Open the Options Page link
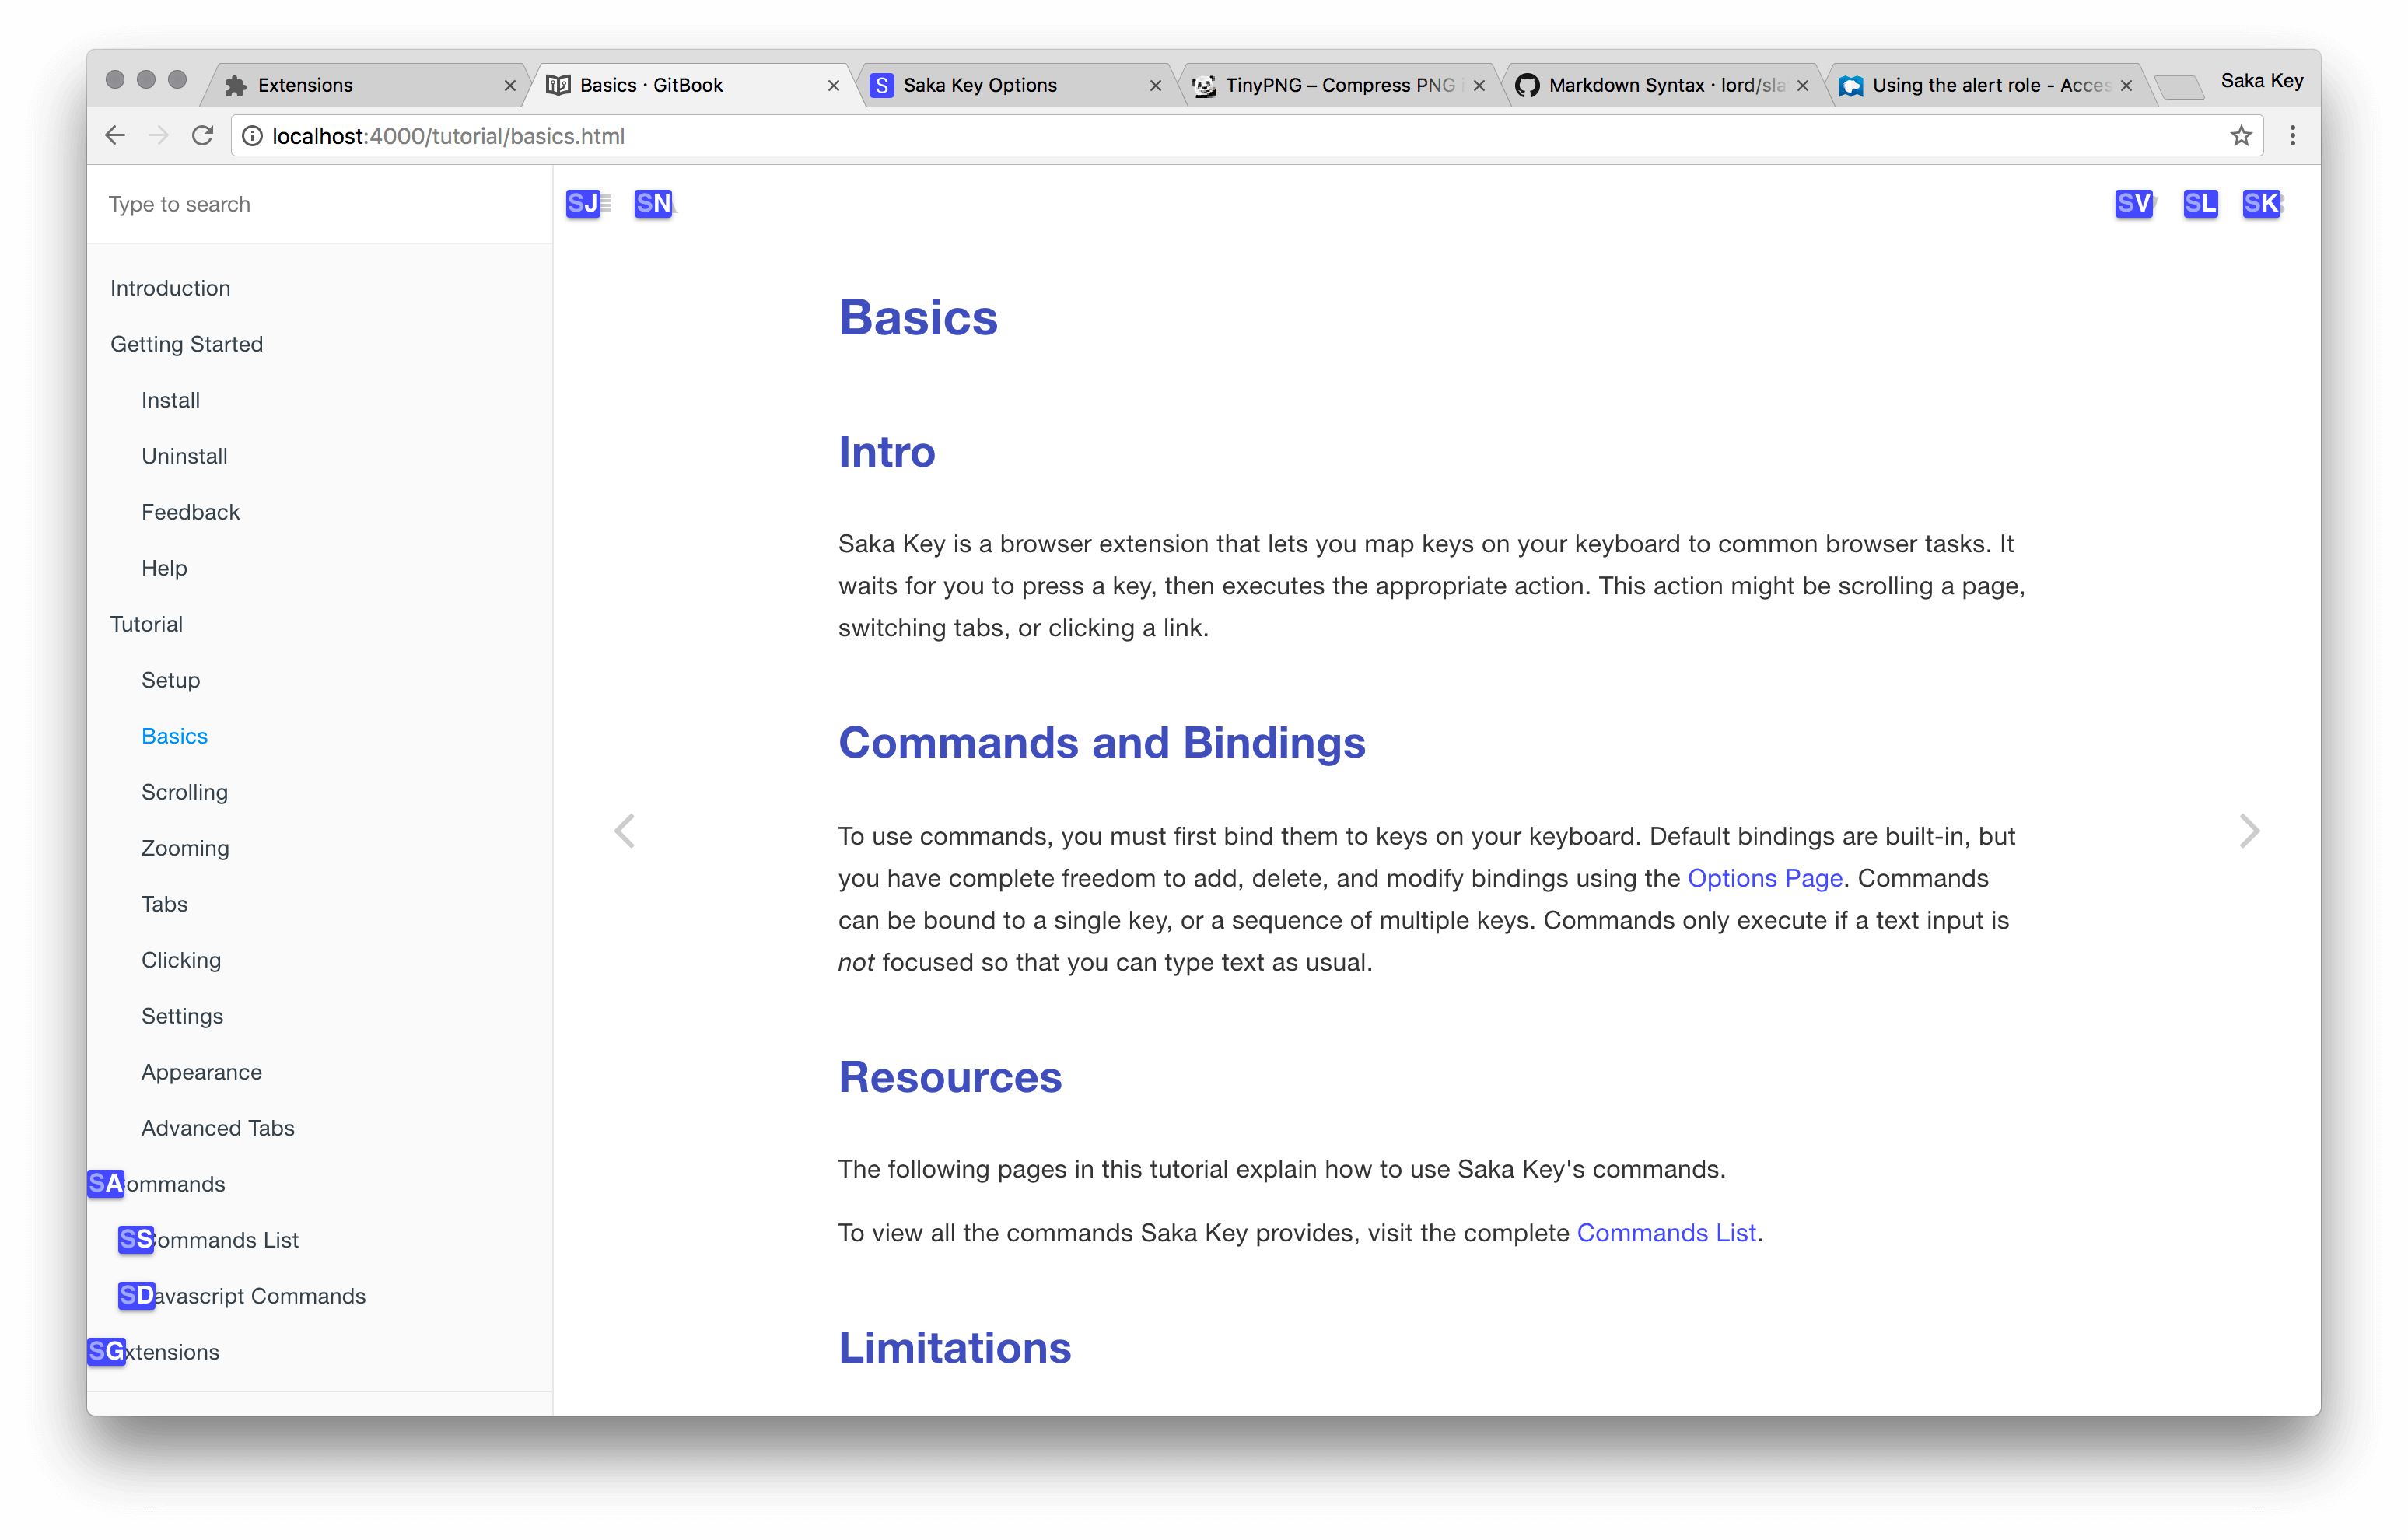 point(1764,878)
